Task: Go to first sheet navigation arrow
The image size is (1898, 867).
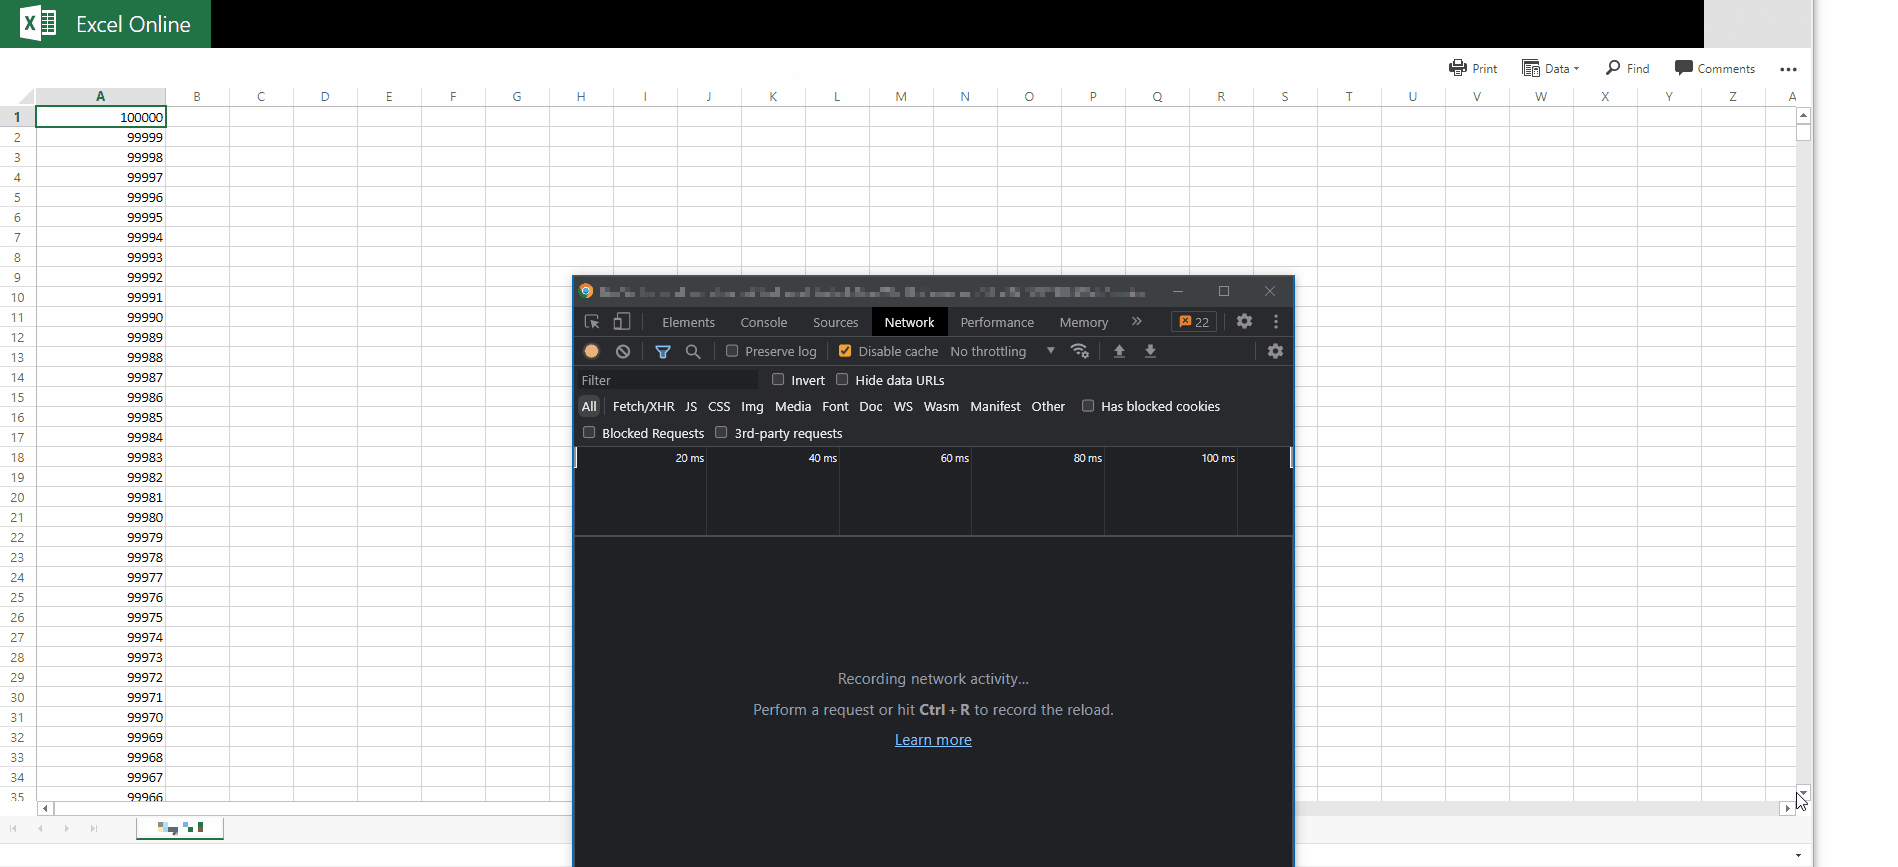Action: 13,828
